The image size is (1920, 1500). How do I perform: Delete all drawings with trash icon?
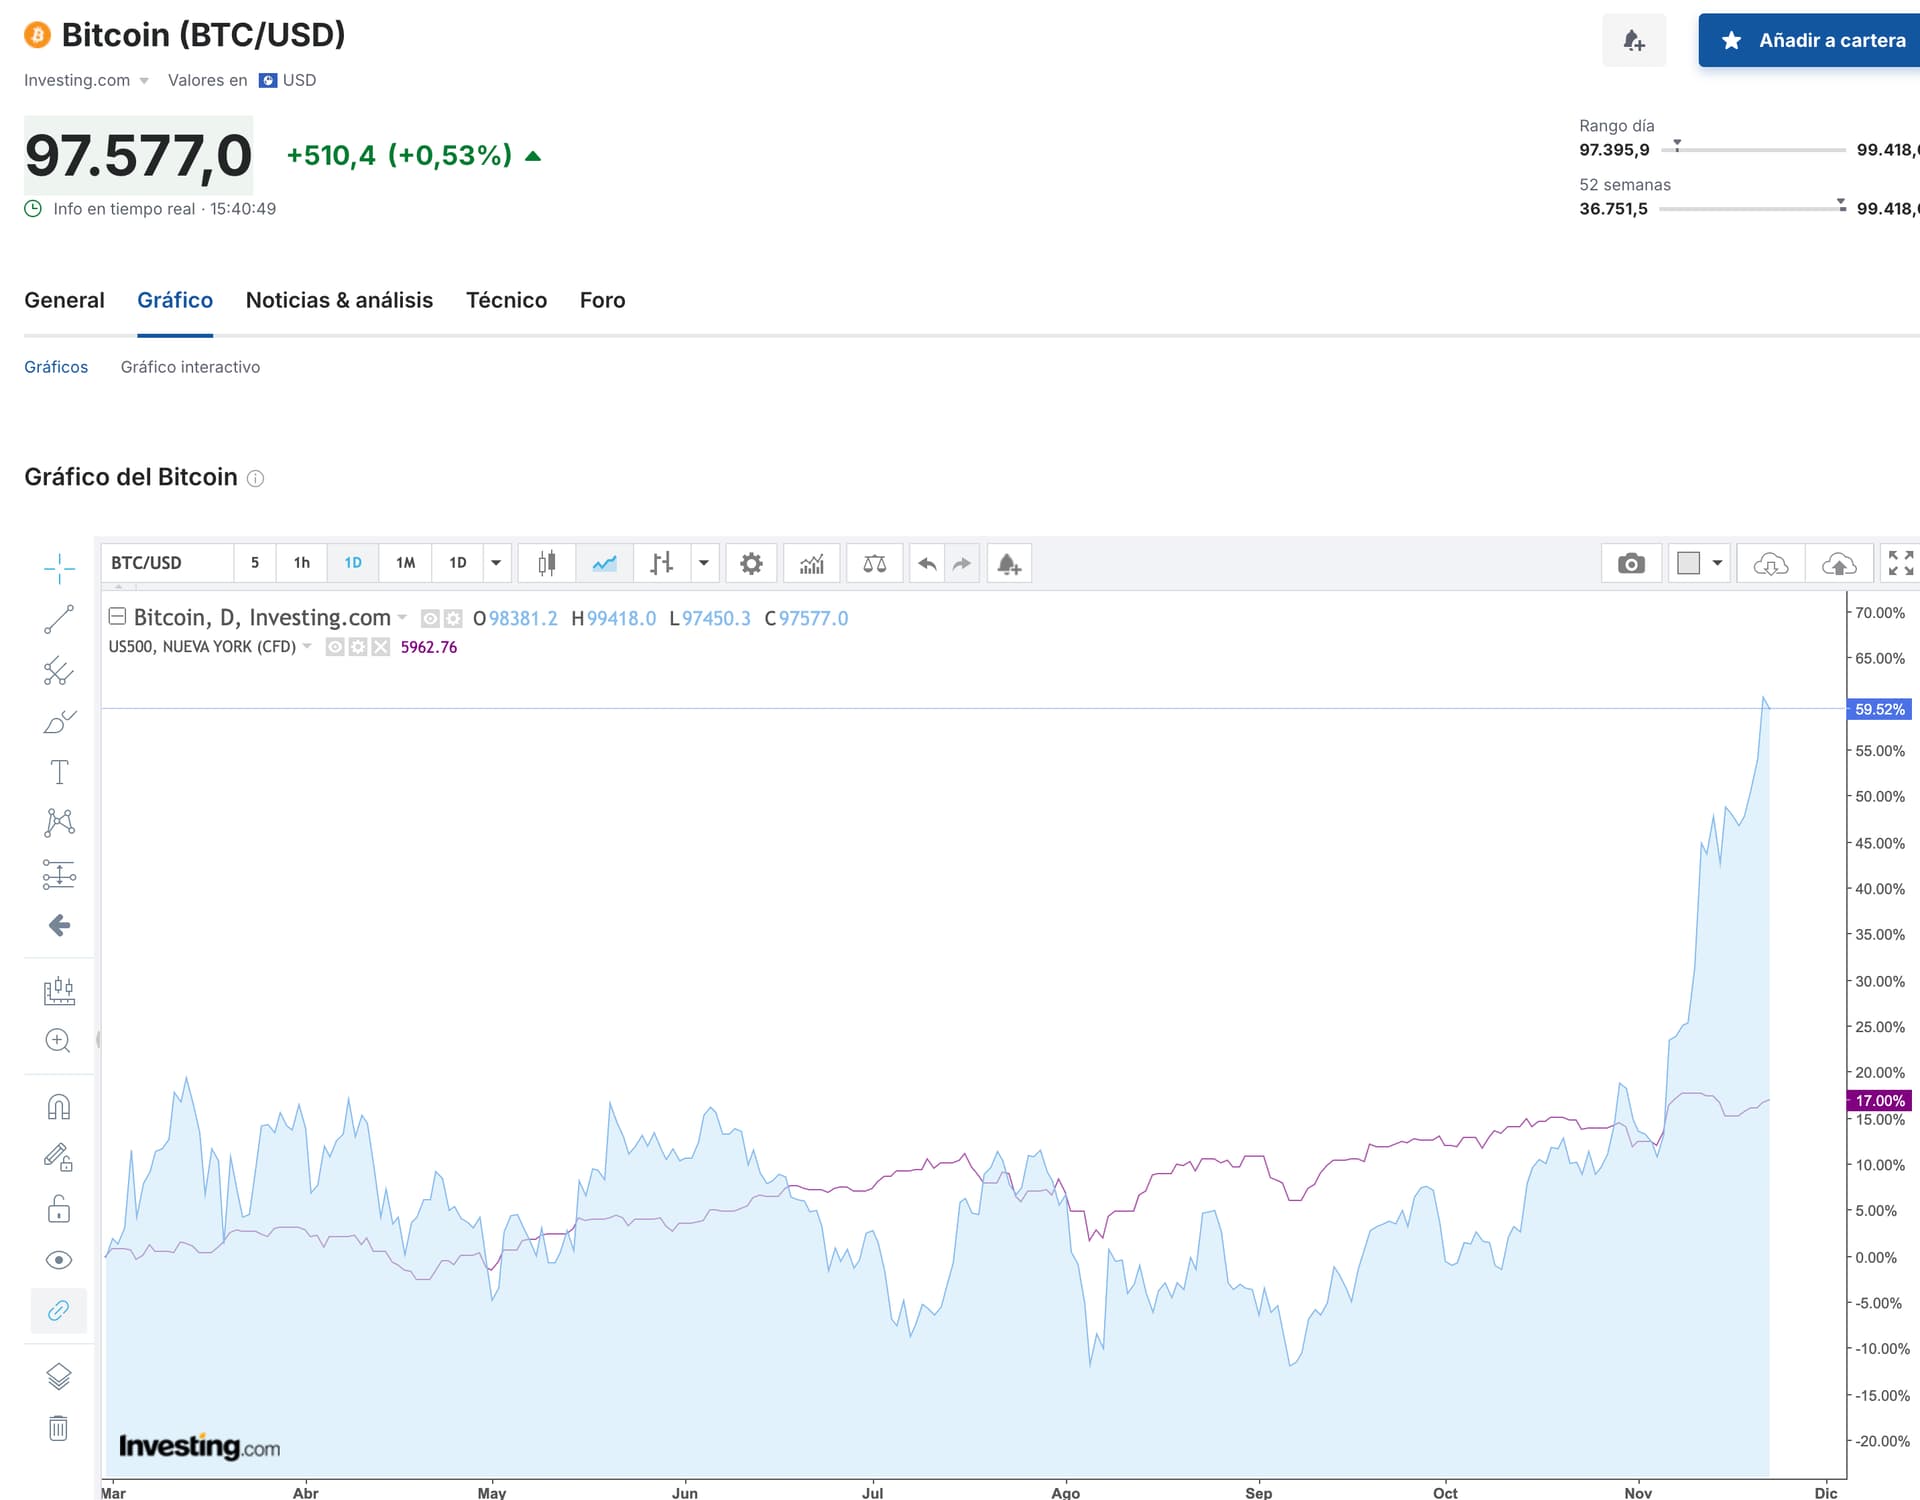click(59, 1428)
